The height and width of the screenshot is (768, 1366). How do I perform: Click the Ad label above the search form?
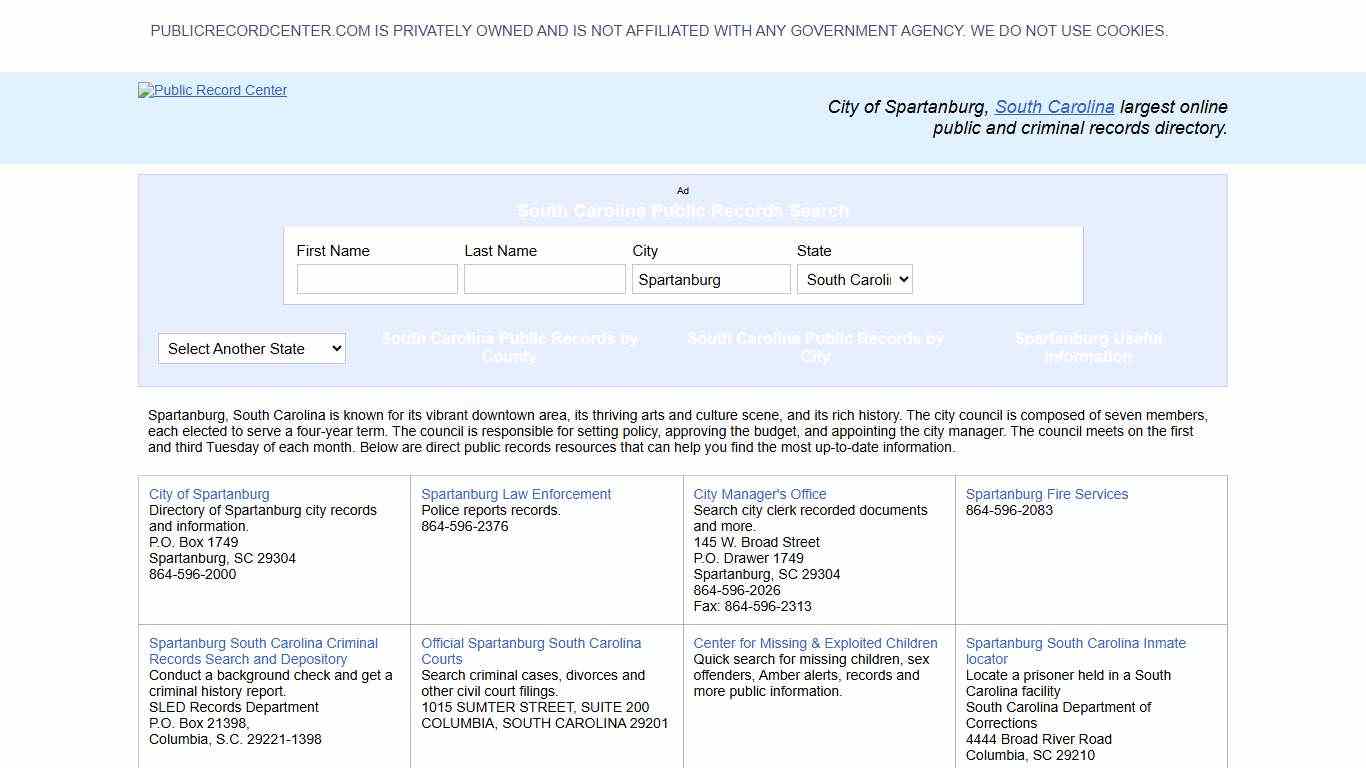pyautogui.click(x=683, y=191)
